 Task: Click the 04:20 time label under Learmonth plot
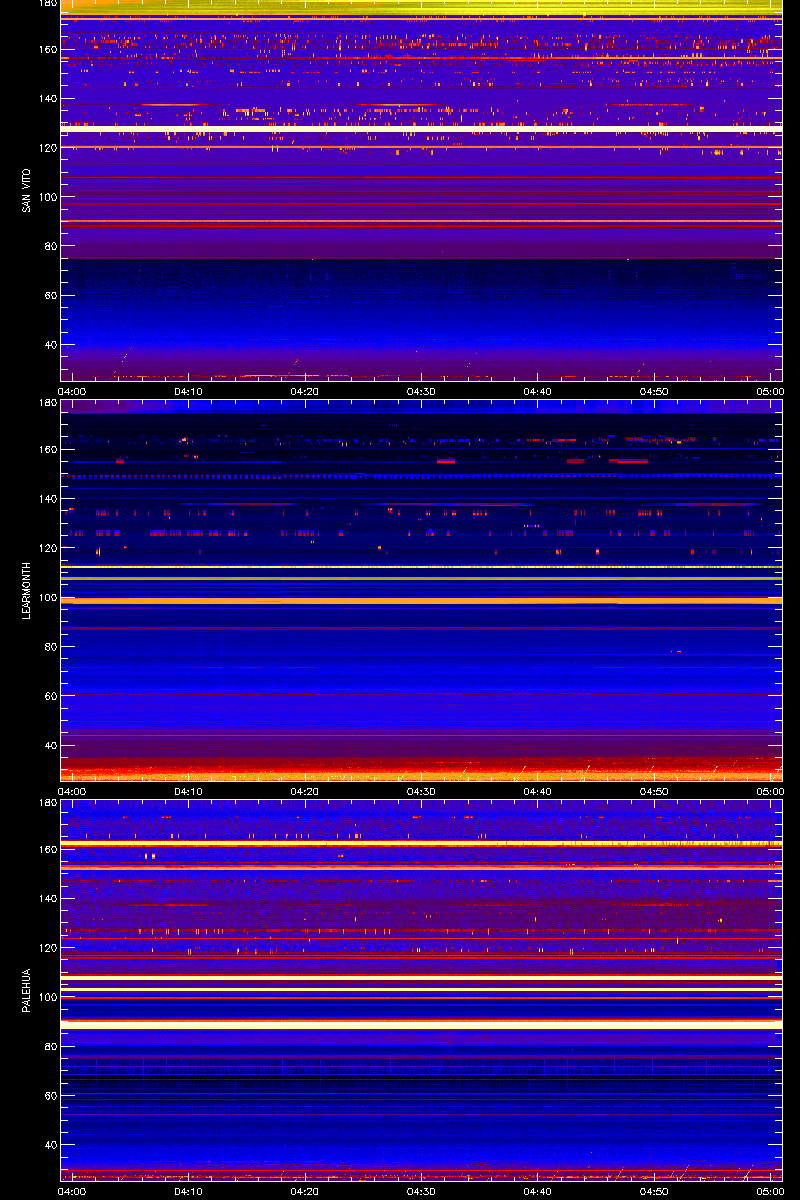pyautogui.click(x=305, y=792)
